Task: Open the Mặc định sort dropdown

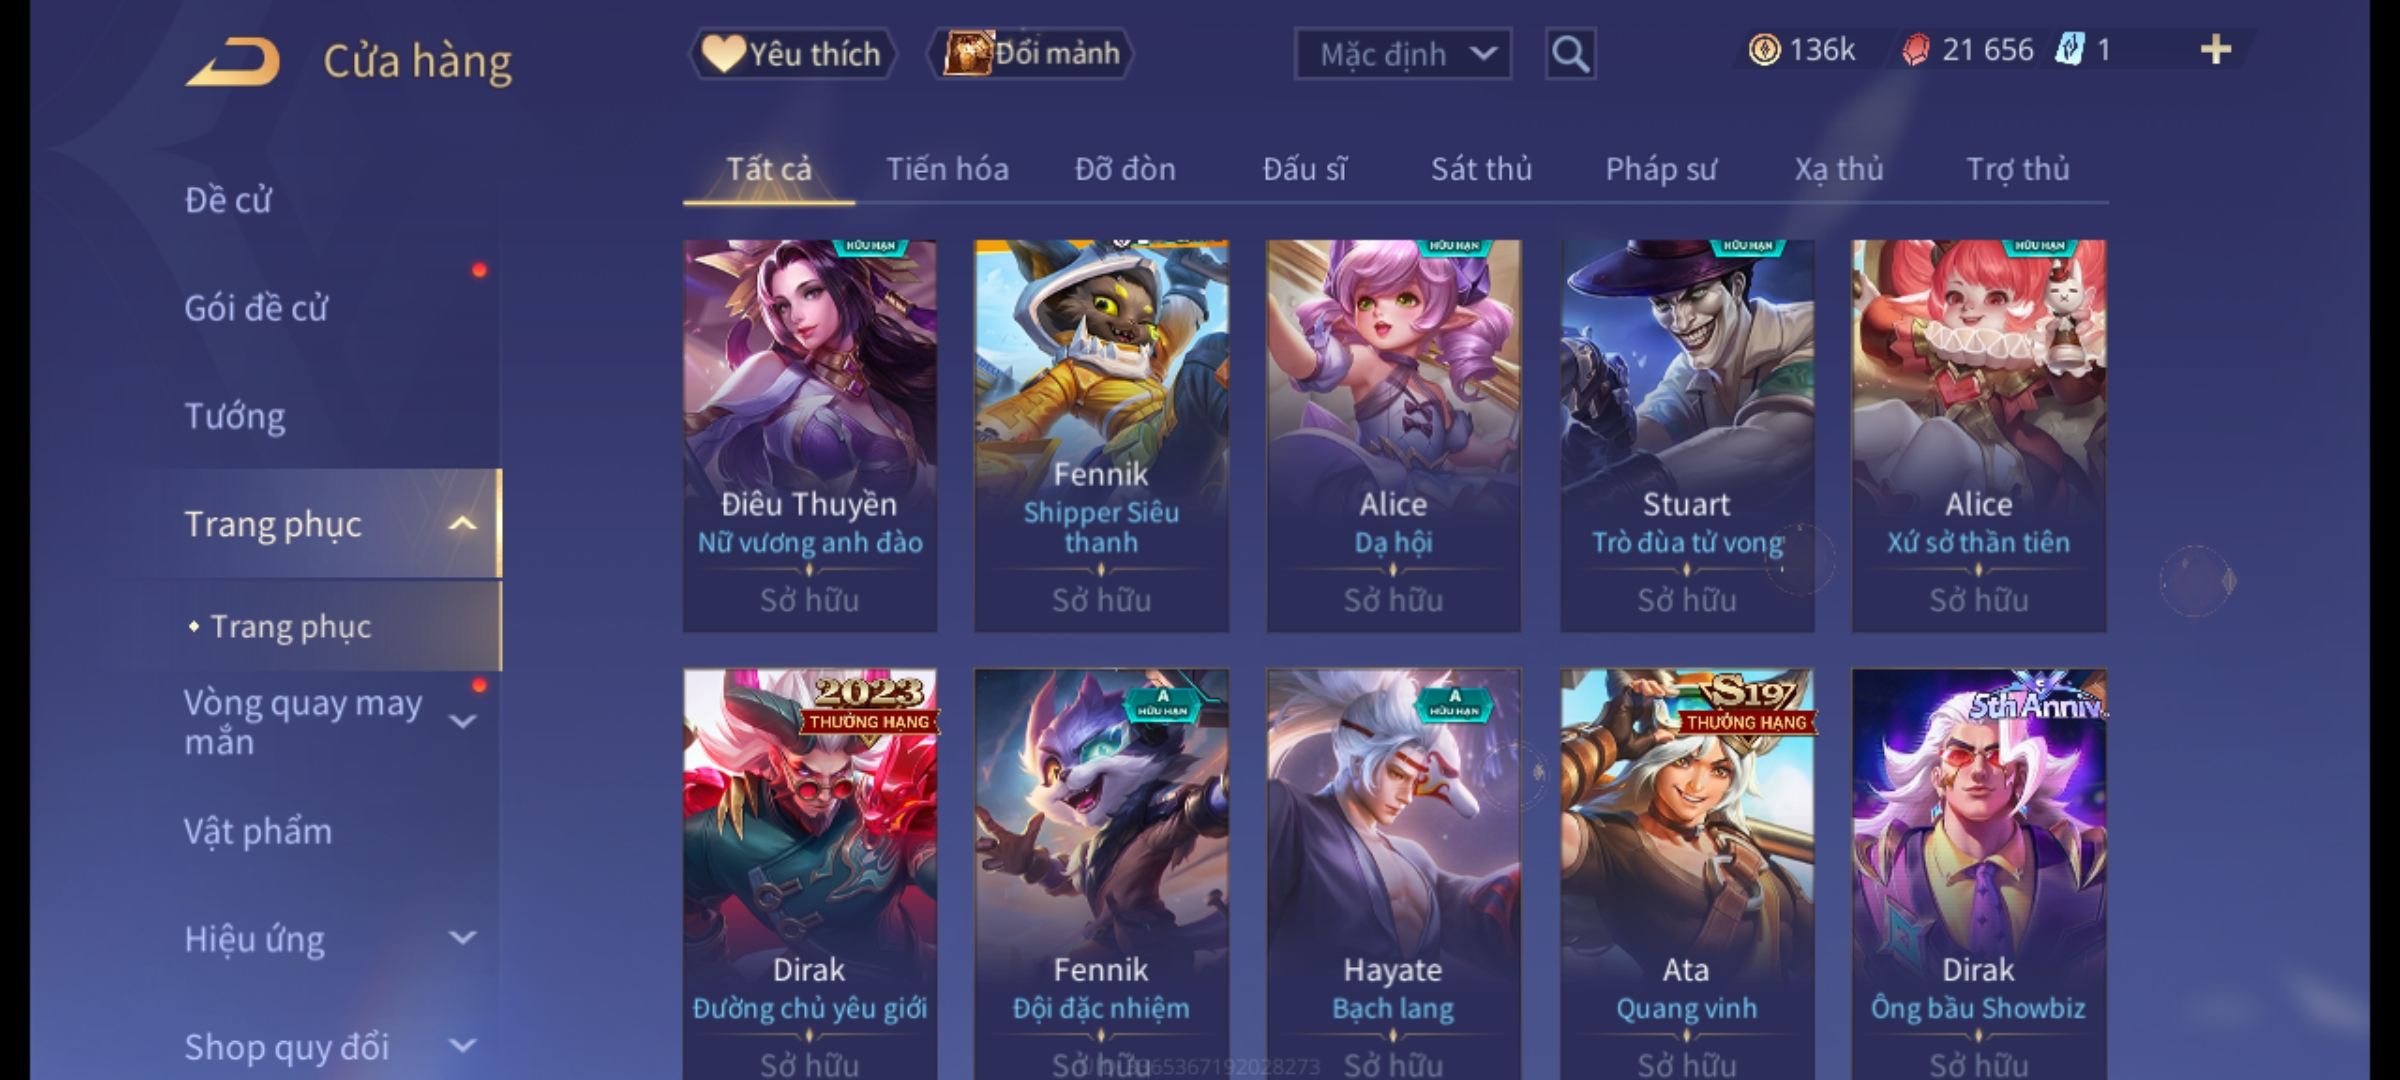Action: click(1403, 54)
